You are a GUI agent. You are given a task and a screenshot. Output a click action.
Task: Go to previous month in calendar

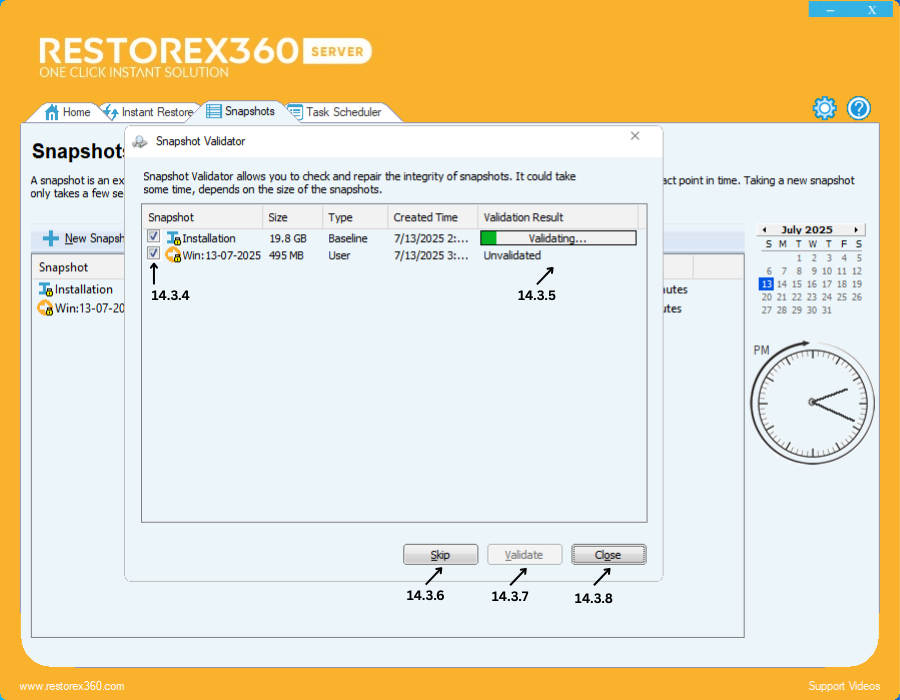(764, 230)
